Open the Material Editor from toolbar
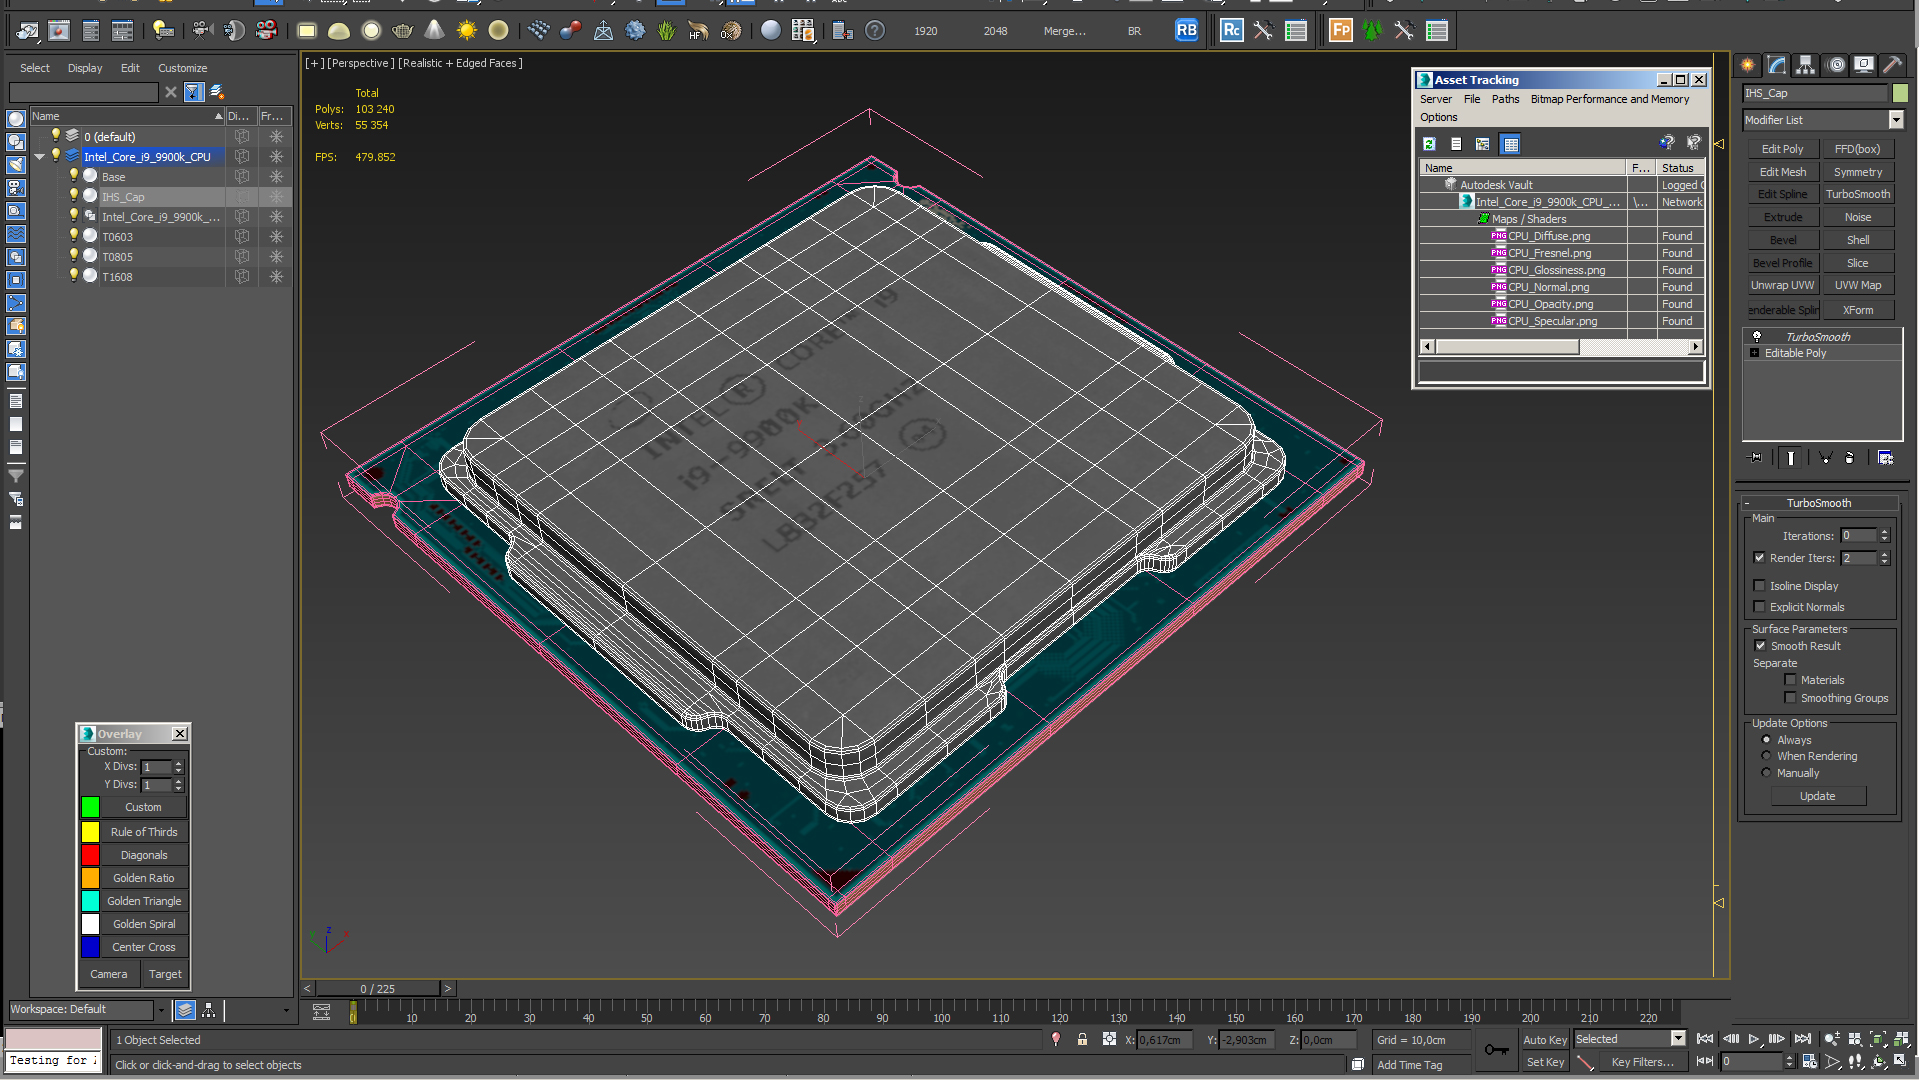This screenshot has width=1920, height=1080. [x=770, y=31]
